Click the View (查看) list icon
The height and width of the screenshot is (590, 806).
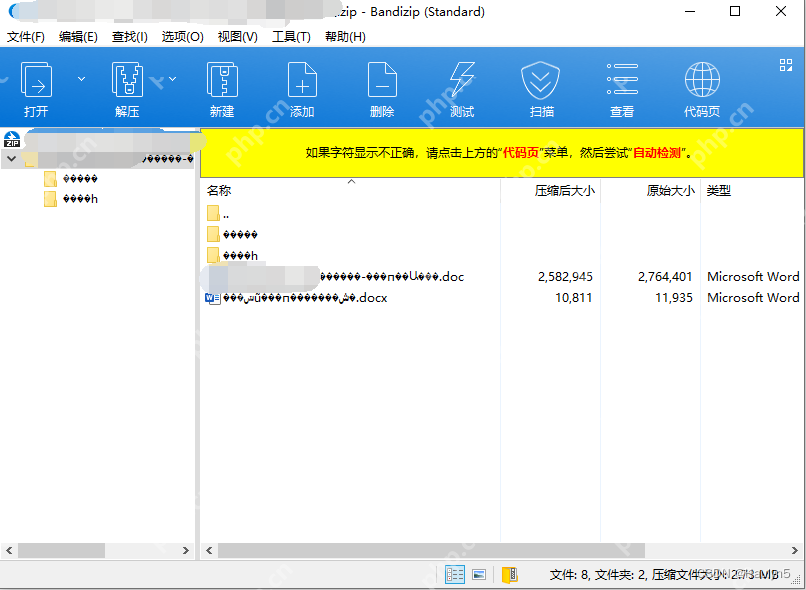(x=622, y=79)
